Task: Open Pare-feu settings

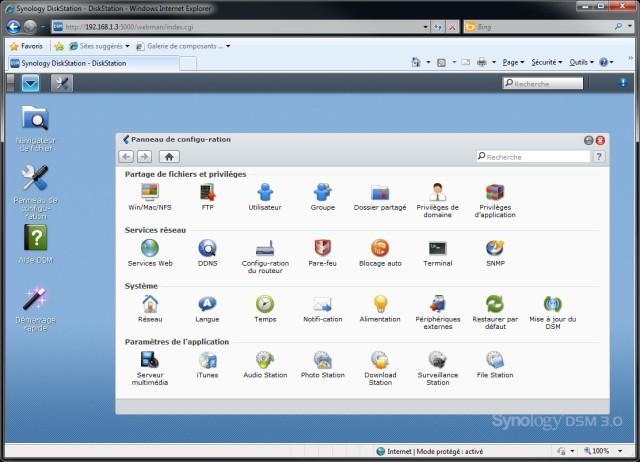Action: coord(322,253)
